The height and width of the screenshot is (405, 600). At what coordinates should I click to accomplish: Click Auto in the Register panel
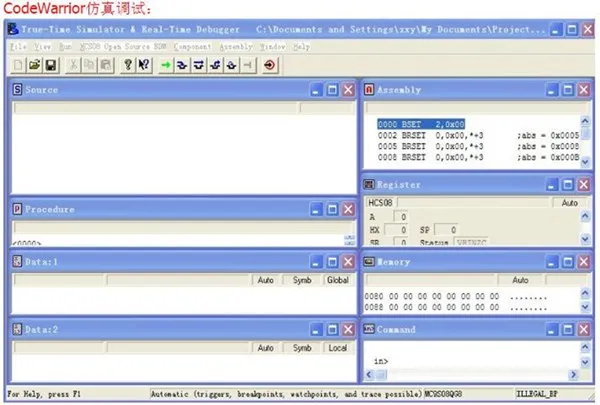[x=570, y=203]
